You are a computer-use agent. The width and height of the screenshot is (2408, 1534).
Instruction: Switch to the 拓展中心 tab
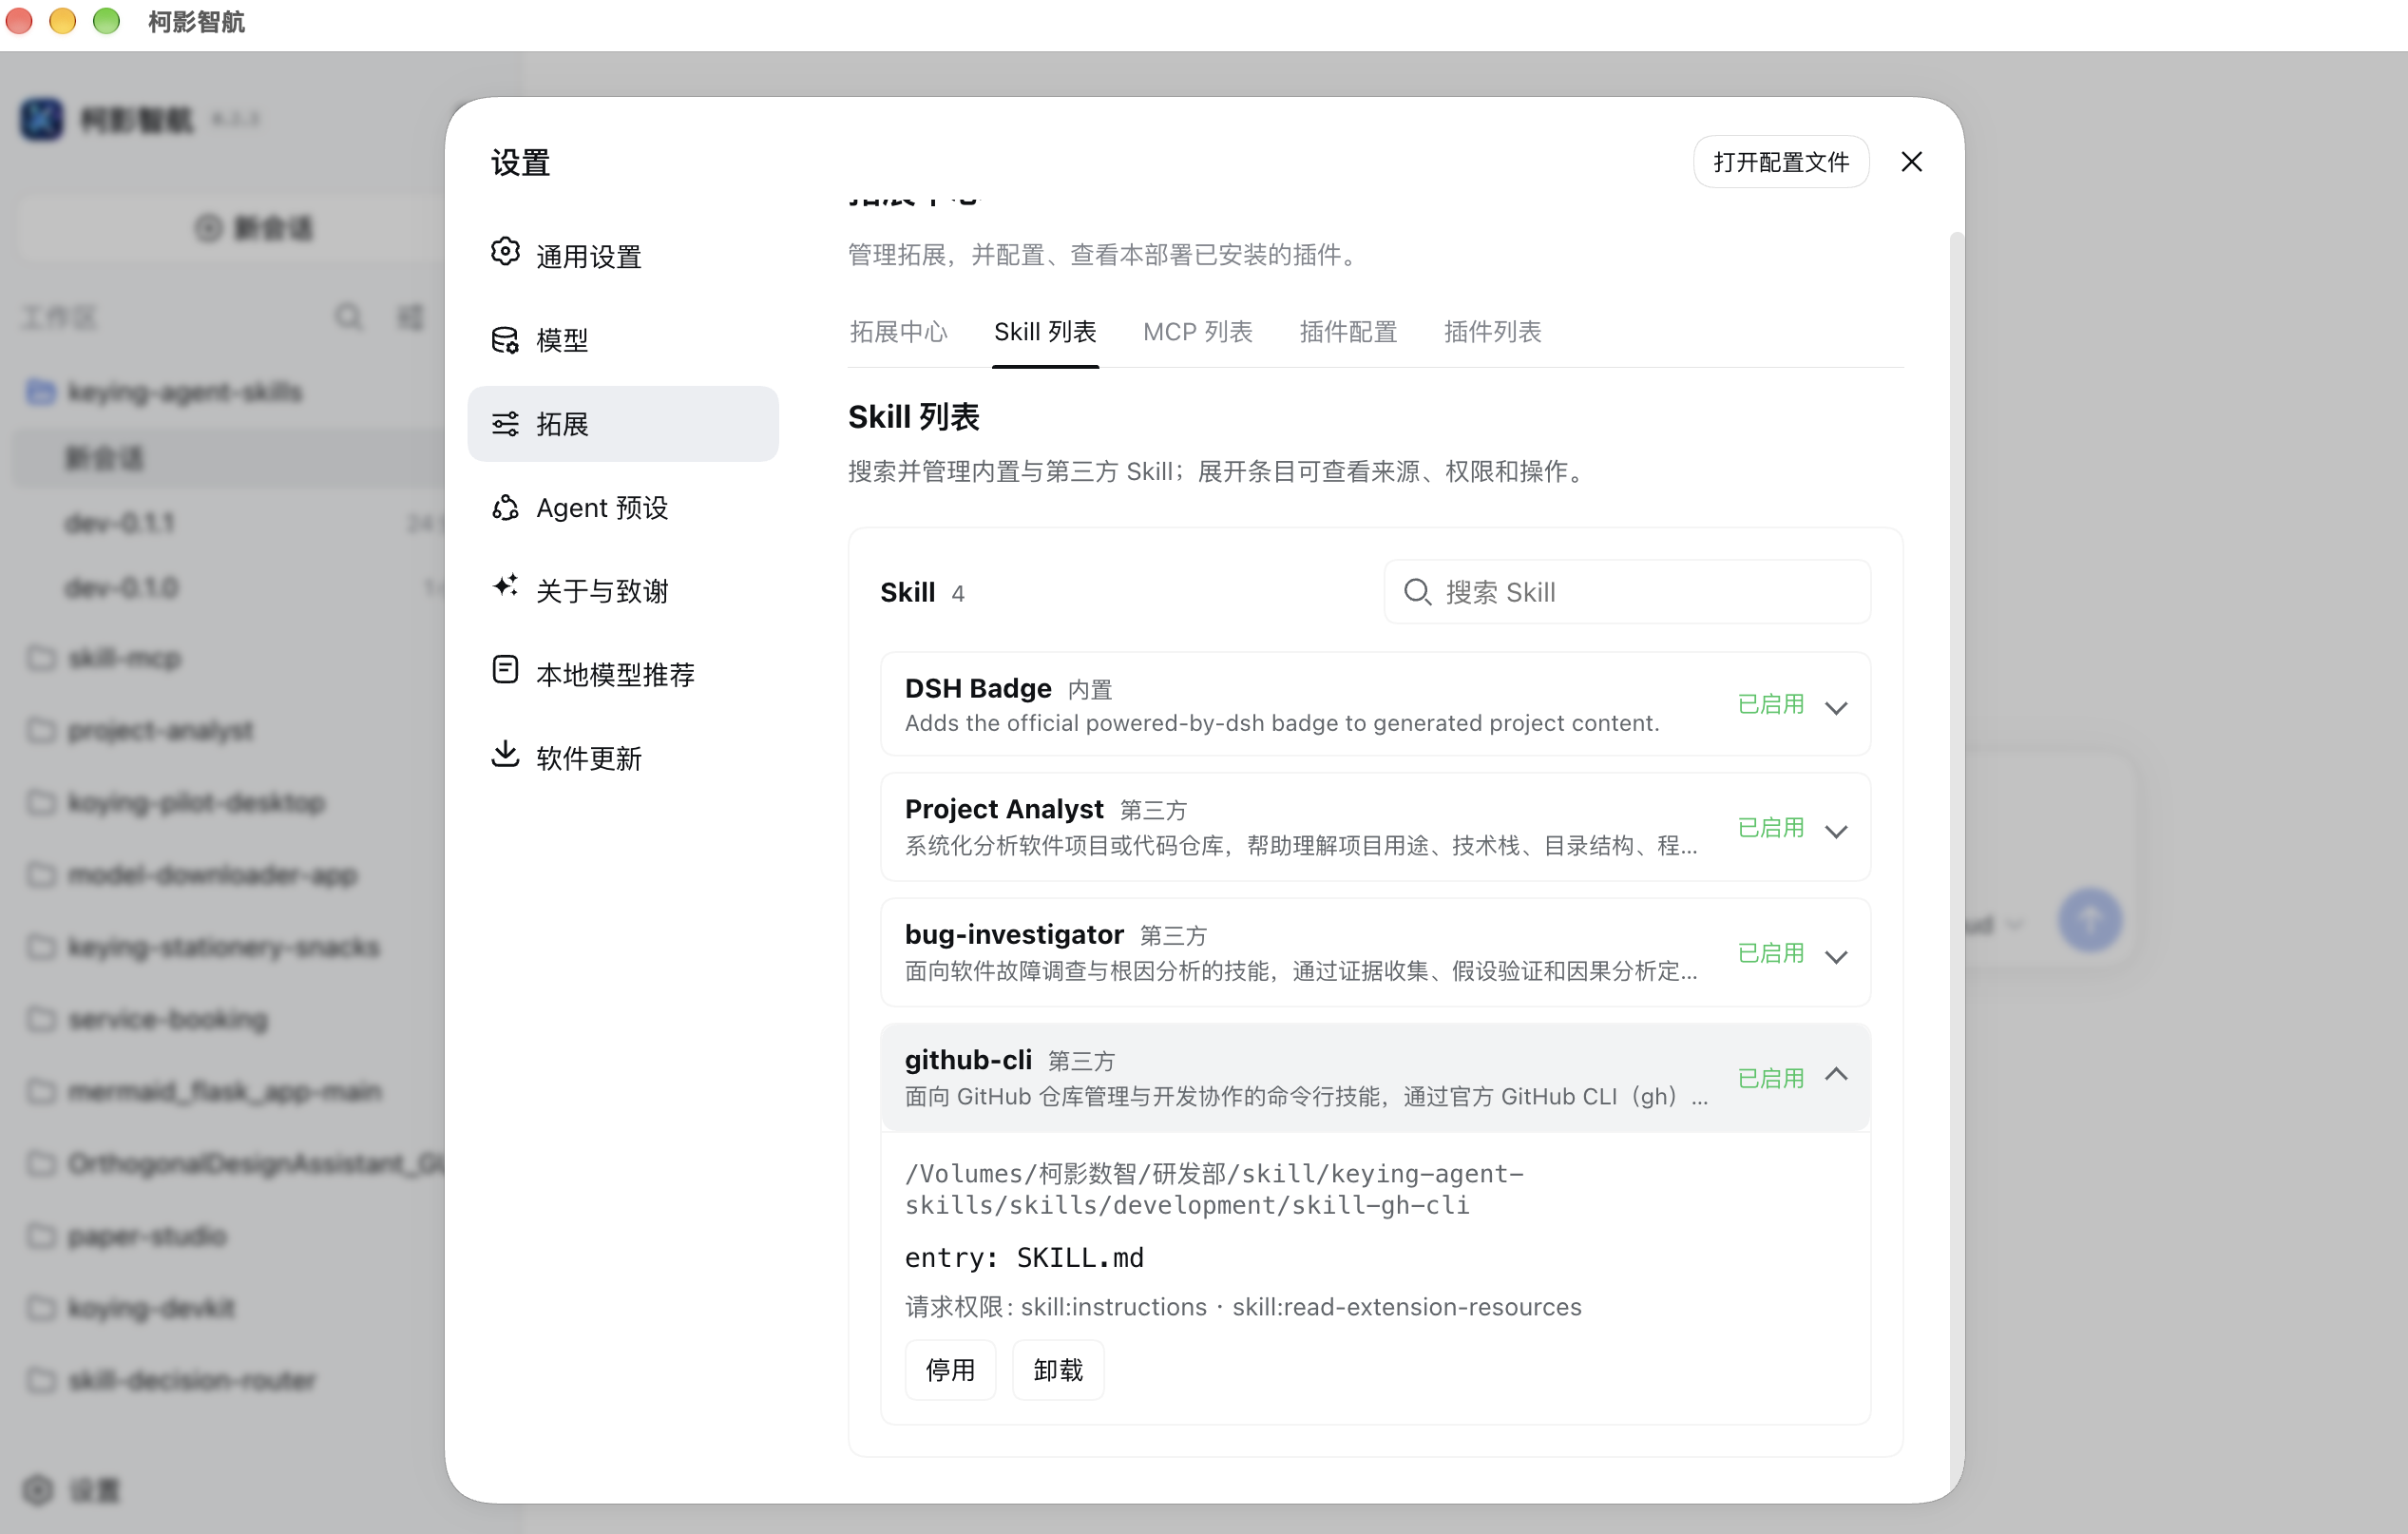[x=898, y=332]
